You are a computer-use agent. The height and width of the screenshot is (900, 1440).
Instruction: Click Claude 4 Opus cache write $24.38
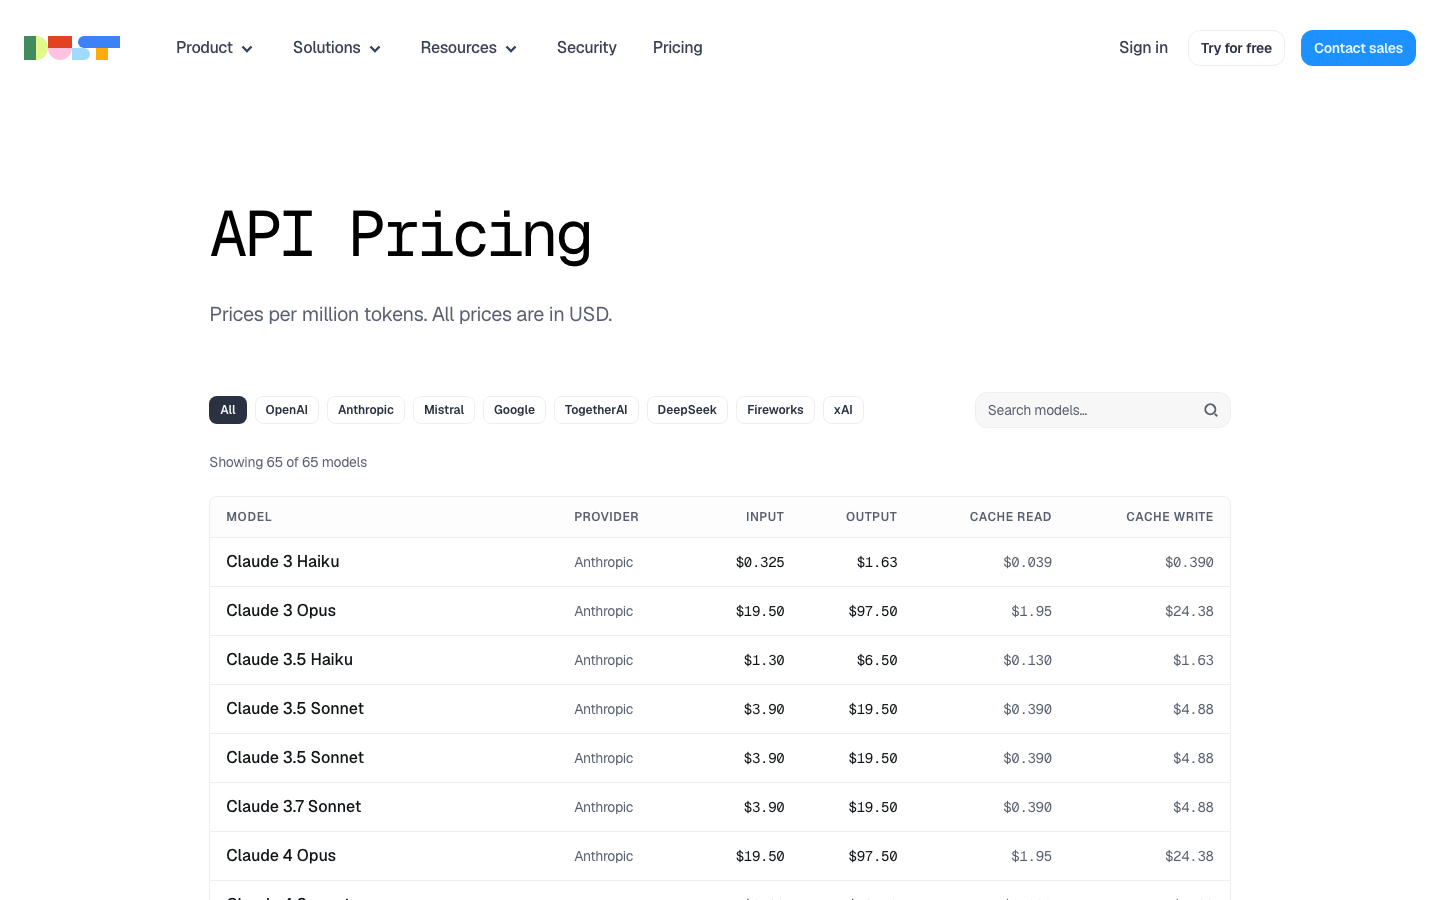(1189, 856)
